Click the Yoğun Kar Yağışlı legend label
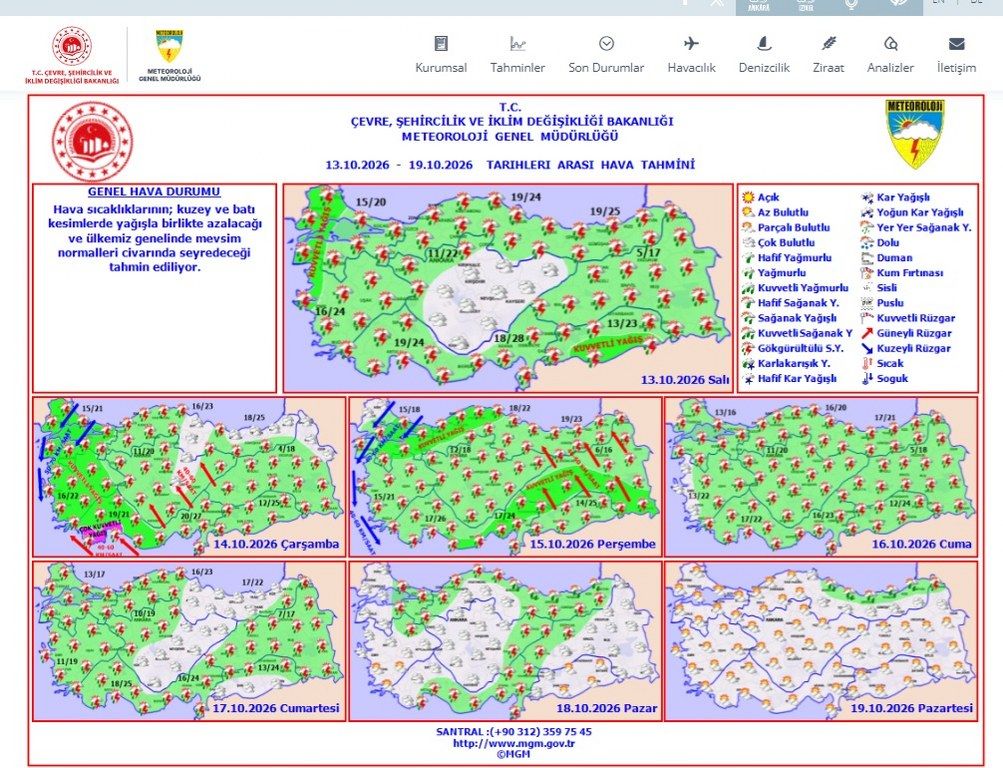 pyautogui.click(x=920, y=212)
